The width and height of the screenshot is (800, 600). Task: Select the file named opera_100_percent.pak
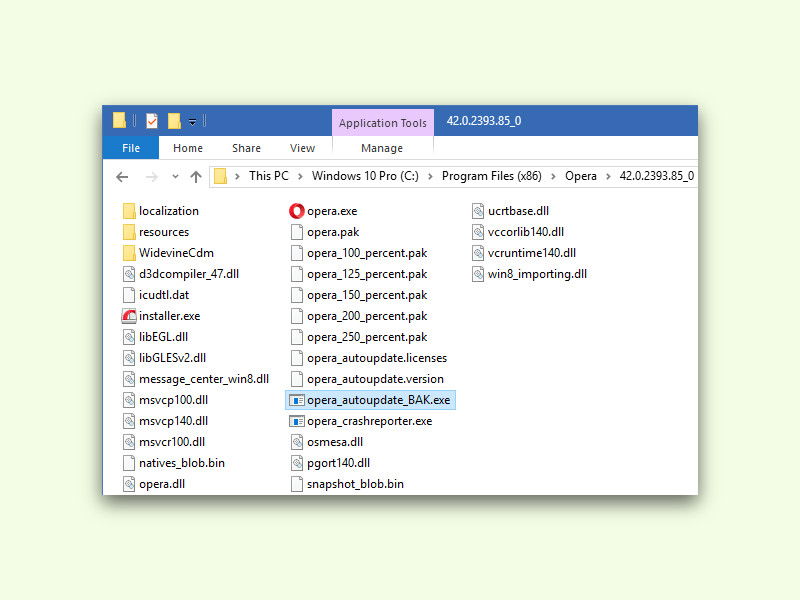coord(359,253)
